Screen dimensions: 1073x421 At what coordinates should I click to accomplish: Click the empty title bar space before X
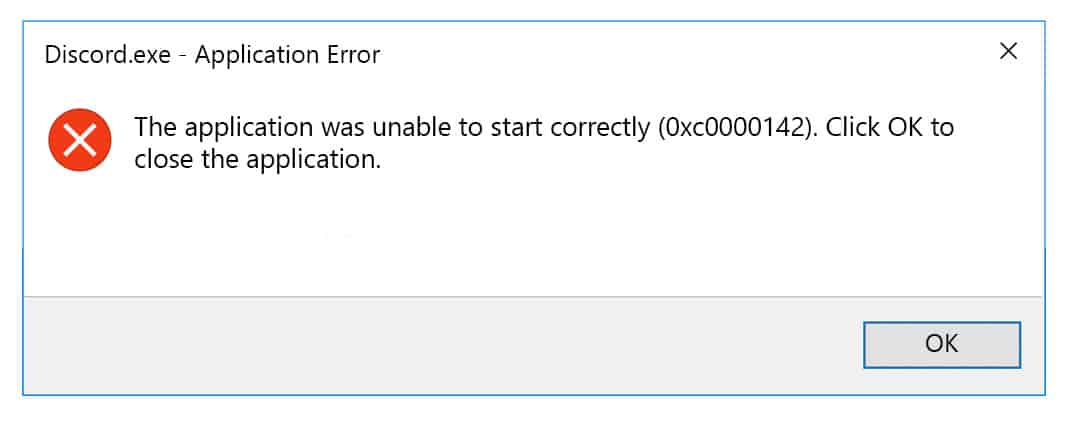pos(684,53)
